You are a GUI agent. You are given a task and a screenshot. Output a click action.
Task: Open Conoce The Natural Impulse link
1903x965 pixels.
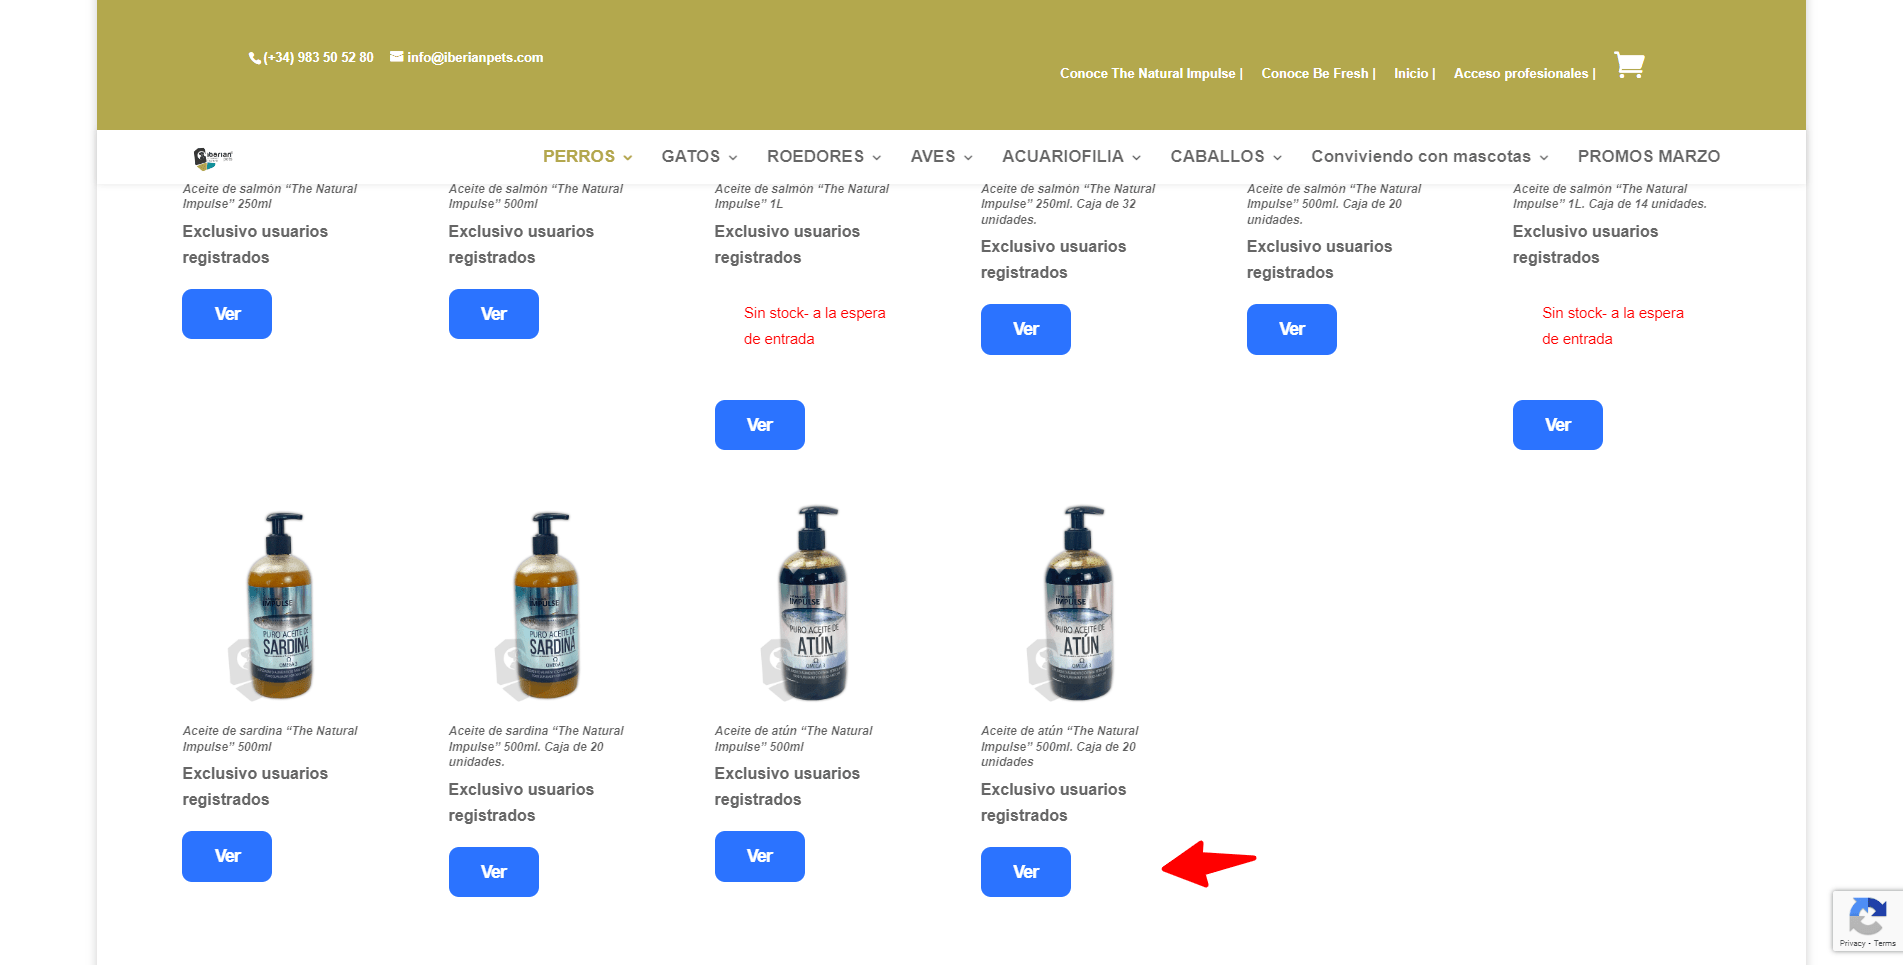tap(1151, 73)
